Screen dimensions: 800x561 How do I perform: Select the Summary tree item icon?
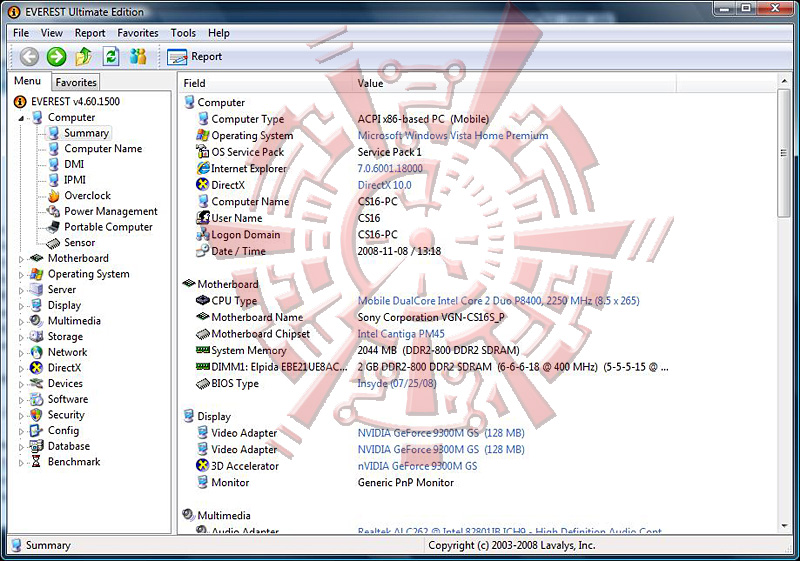tap(53, 133)
